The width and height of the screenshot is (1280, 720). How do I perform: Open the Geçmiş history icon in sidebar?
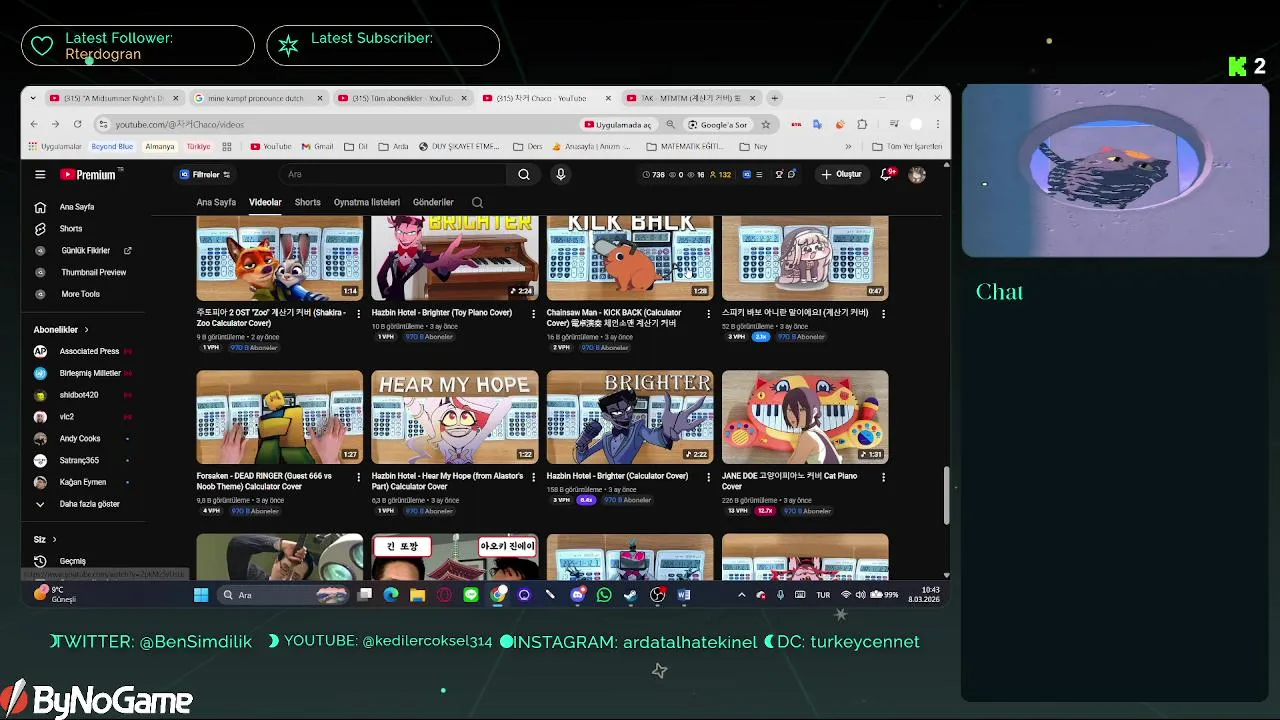[40, 561]
